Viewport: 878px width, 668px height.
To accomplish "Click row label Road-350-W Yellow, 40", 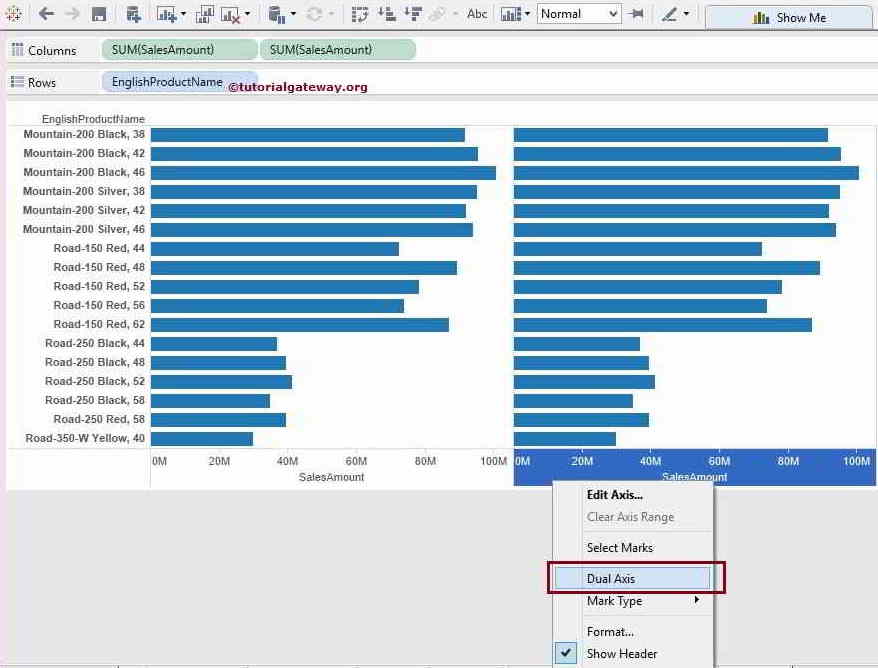I will pyautogui.click(x=85, y=438).
